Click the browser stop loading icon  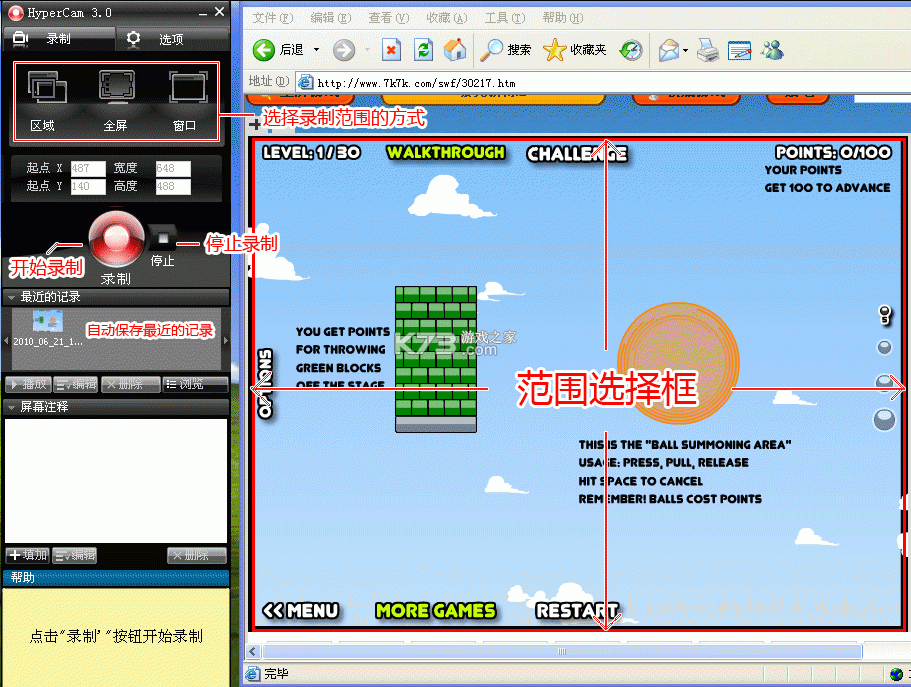click(x=392, y=50)
